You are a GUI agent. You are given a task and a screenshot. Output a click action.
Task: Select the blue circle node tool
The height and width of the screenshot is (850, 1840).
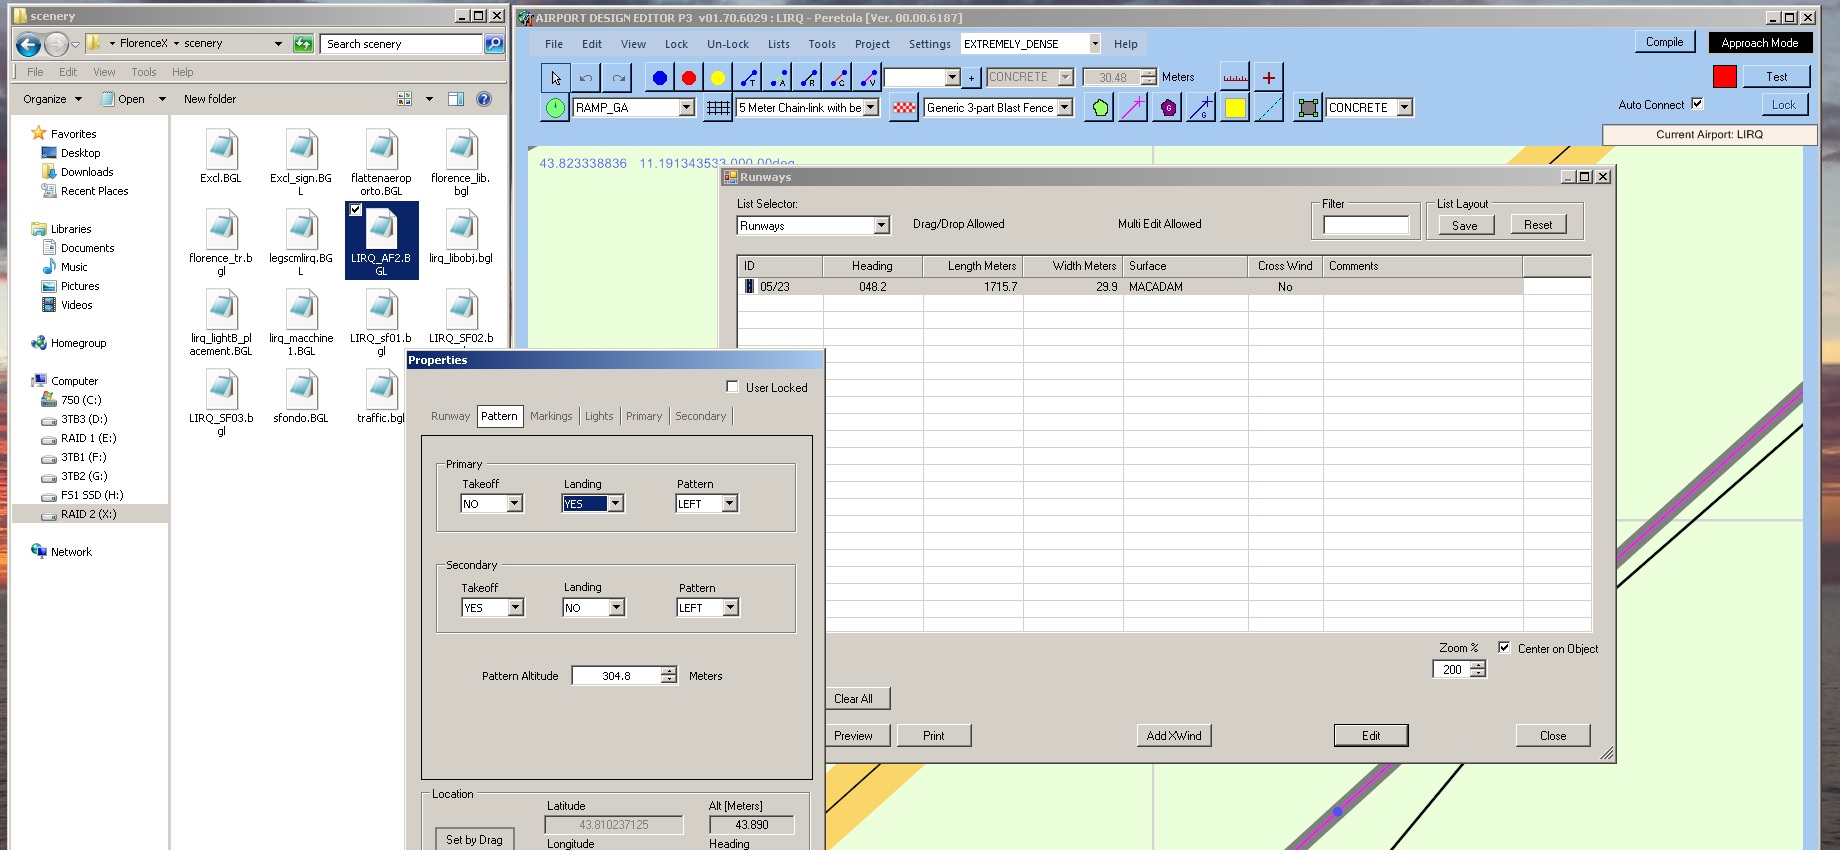click(659, 78)
